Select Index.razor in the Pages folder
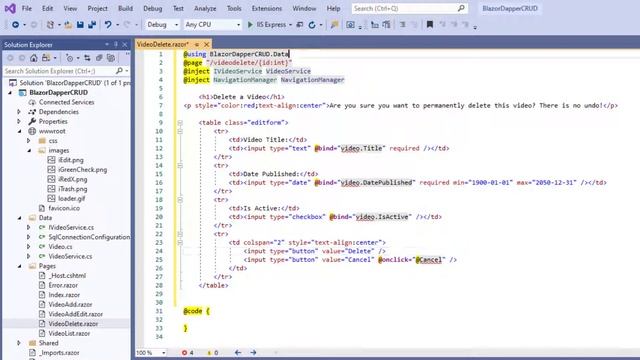 pyautogui.click(x=64, y=295)
